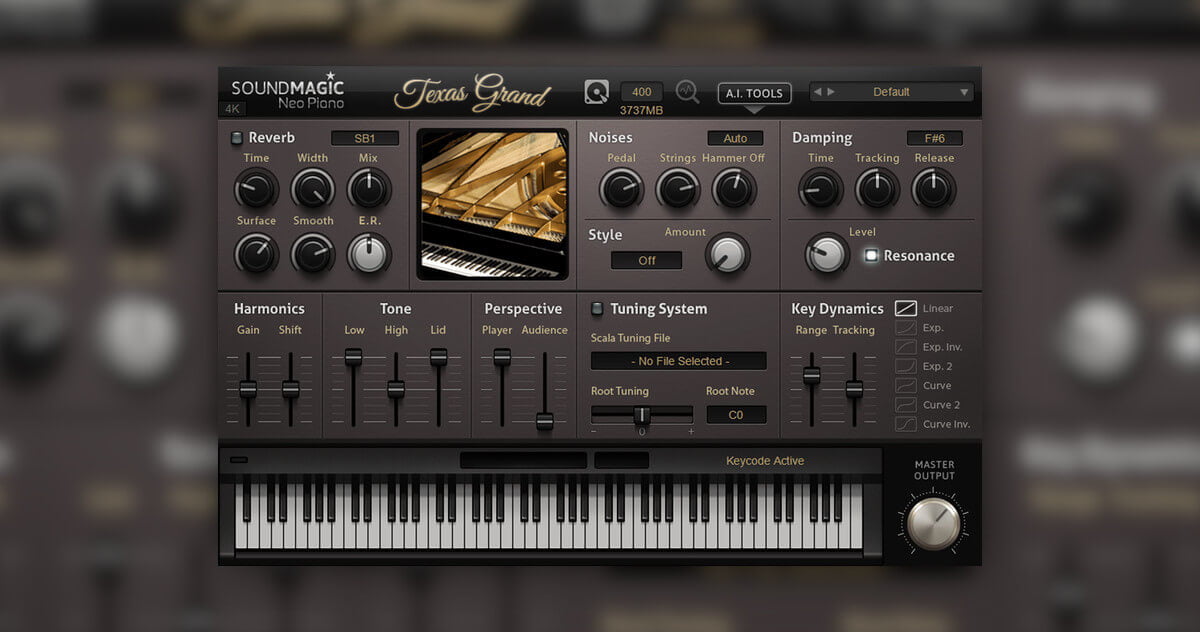Open the F#6 damping note selector
The image size is (1200, 632).
(934, 138)
